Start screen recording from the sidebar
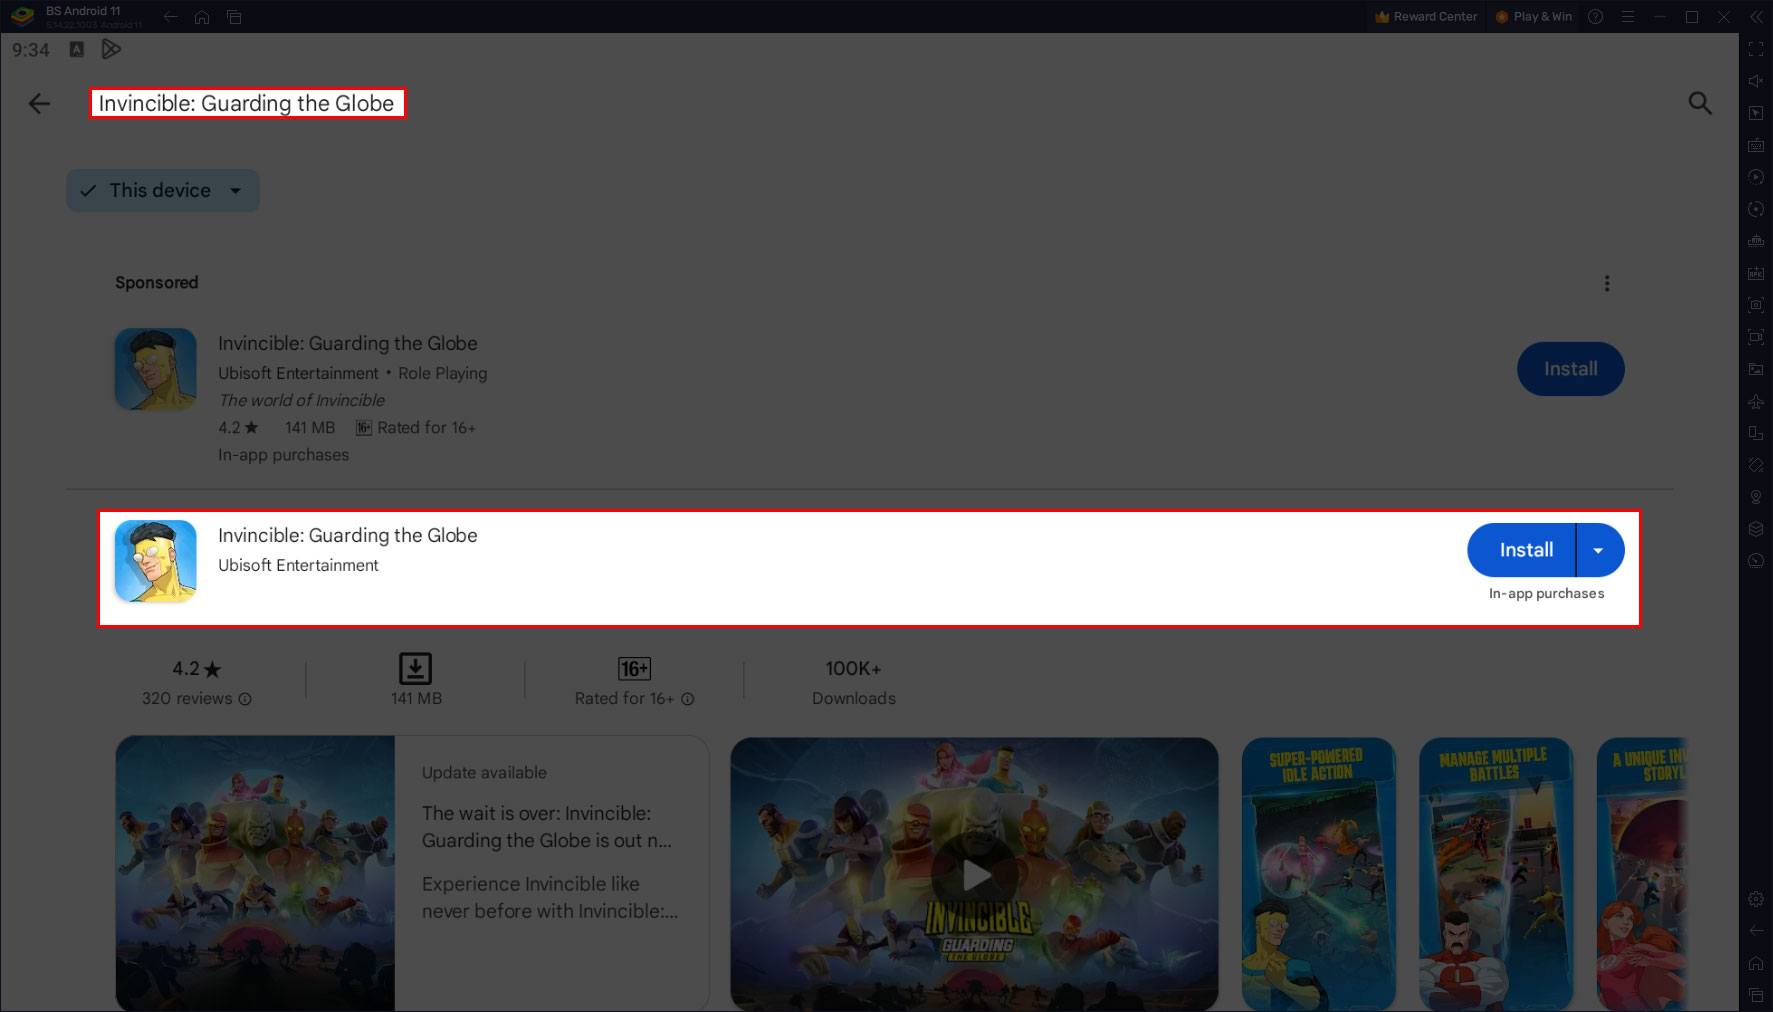1773x1012 pixels. click(1756, 337)
